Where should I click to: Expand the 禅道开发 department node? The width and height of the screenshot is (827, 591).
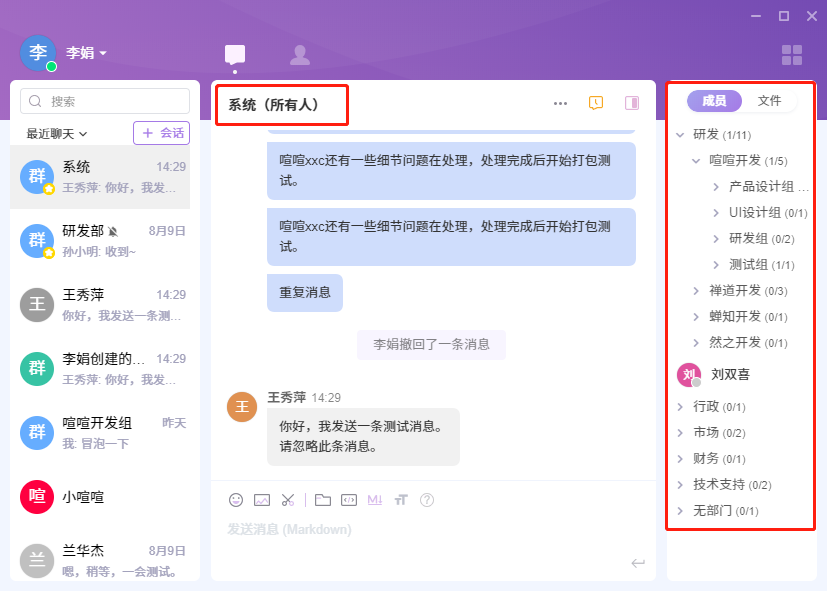697,291
